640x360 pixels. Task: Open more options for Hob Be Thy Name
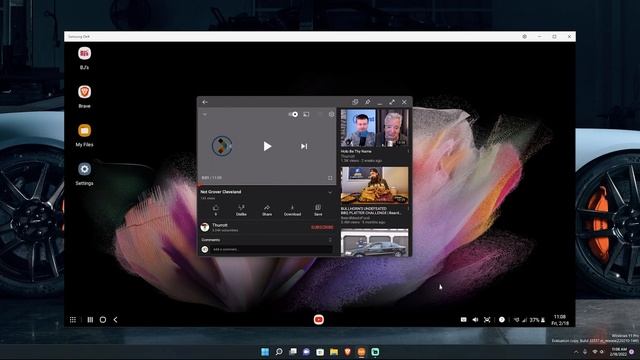(408, 151)
